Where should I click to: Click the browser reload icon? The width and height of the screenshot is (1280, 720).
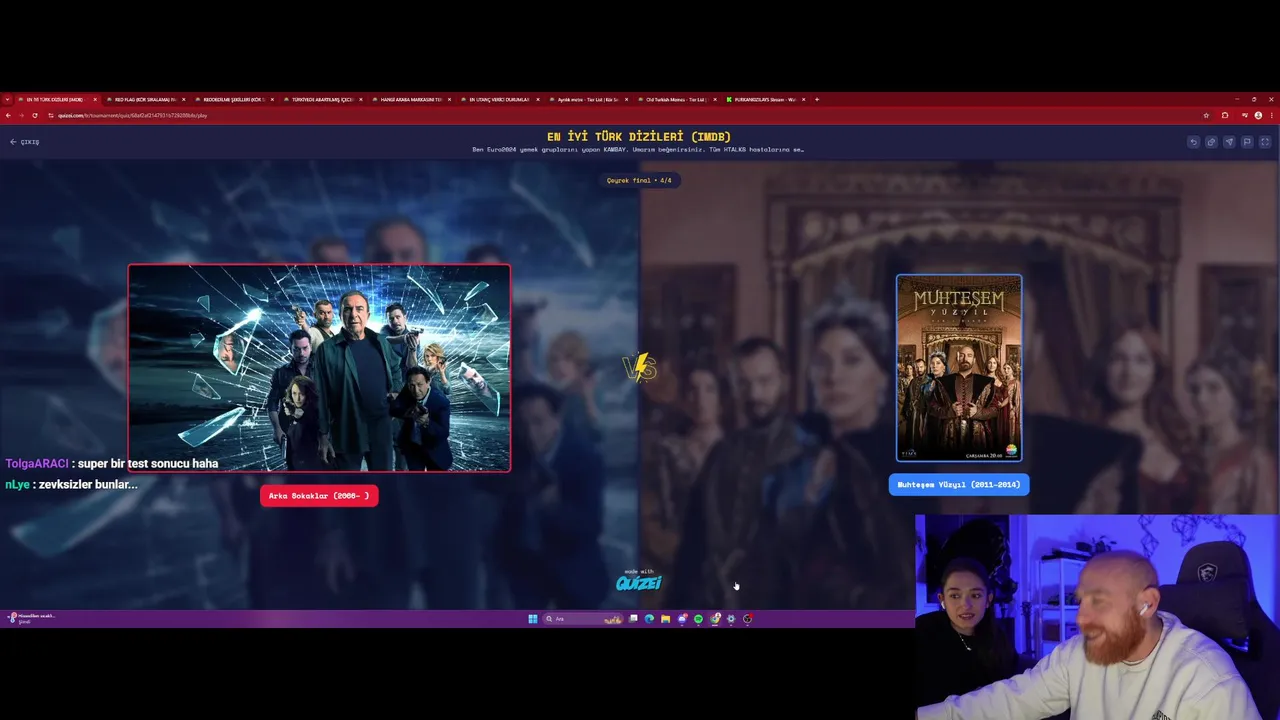(x=35, y=115)
